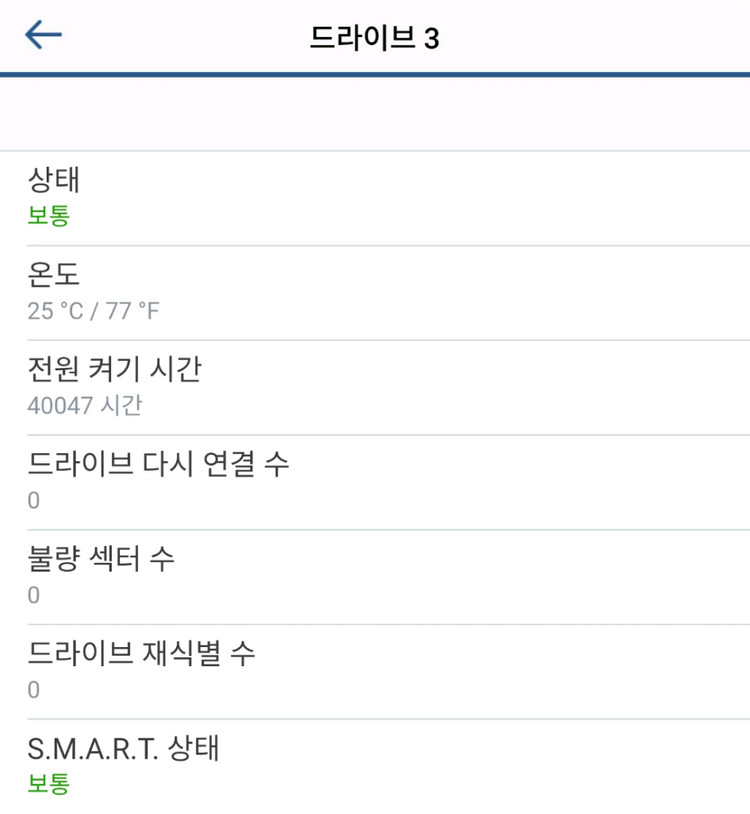Tap the blue divider line below the title
The height and width of the screenshot is (814, 750).
coord(375,74)
